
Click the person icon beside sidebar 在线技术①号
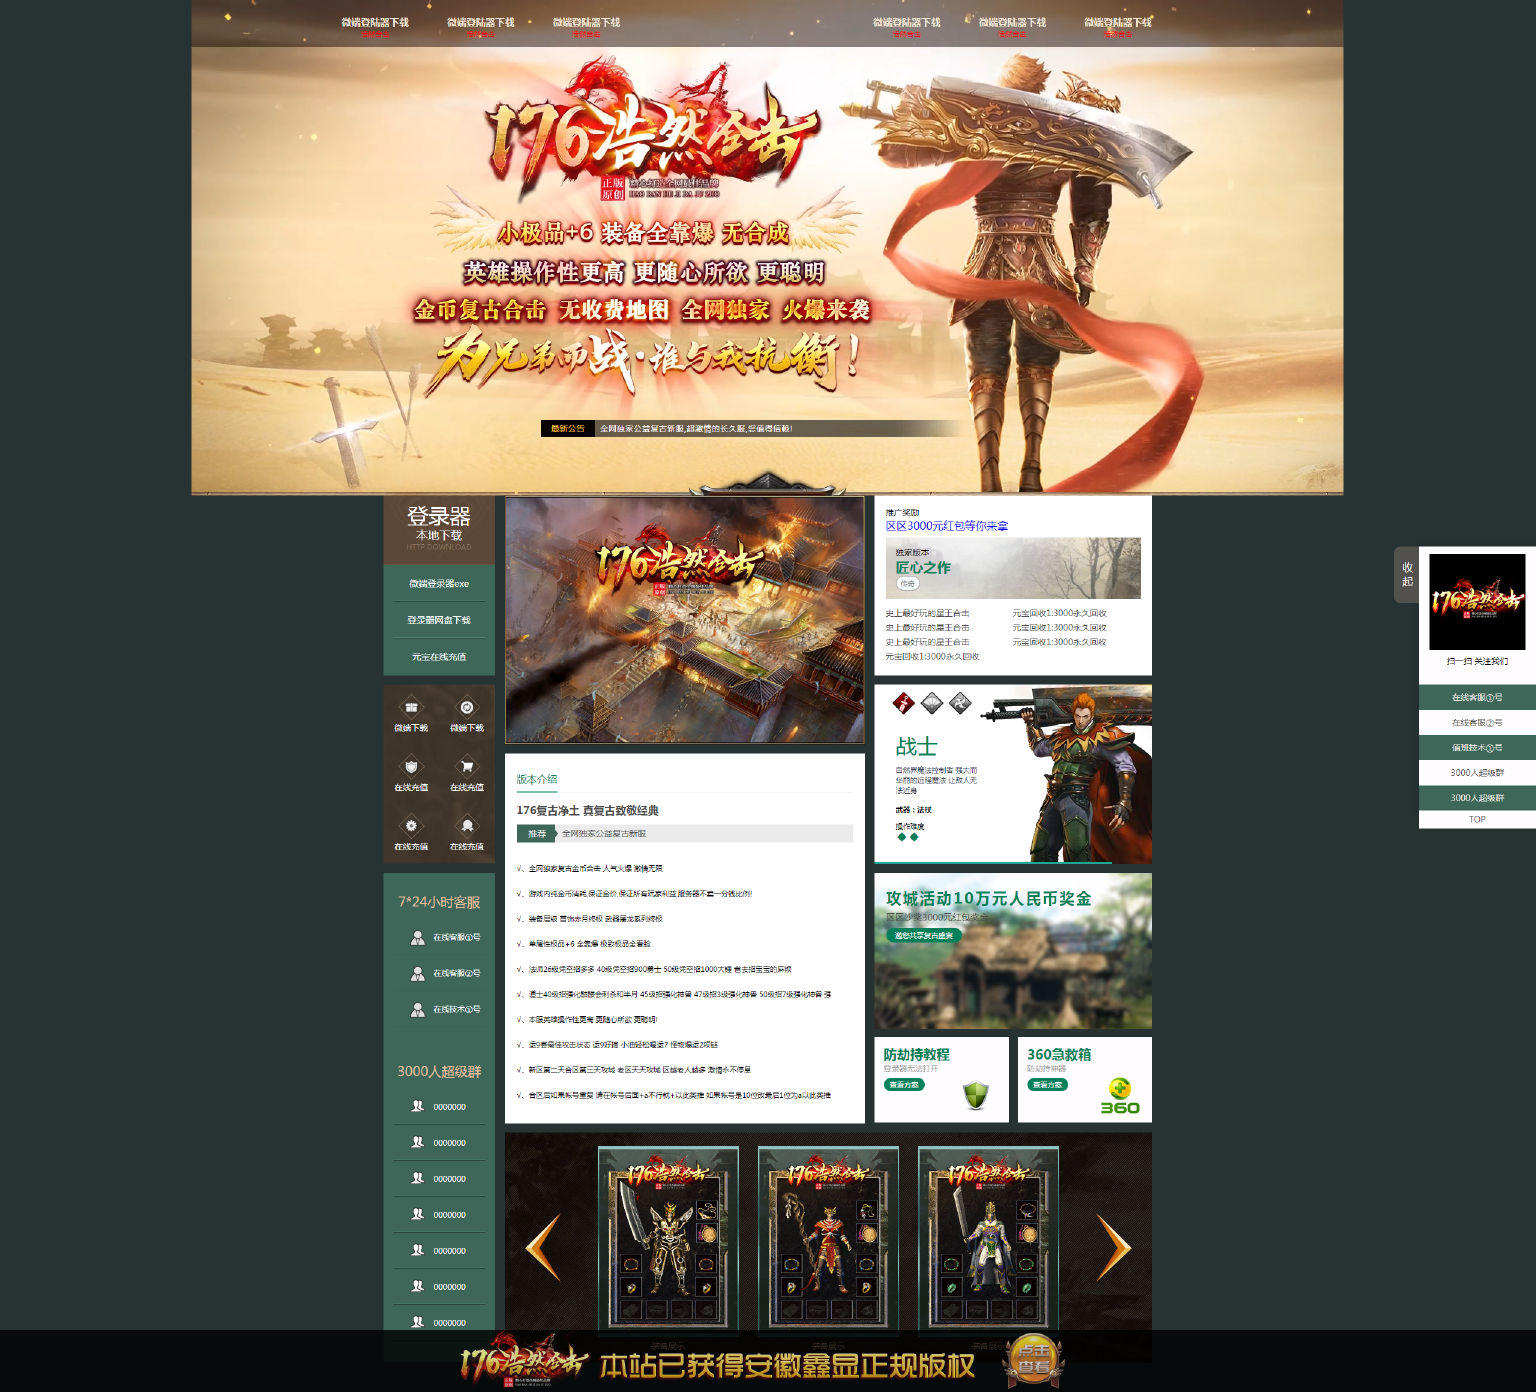point(418,1010)
